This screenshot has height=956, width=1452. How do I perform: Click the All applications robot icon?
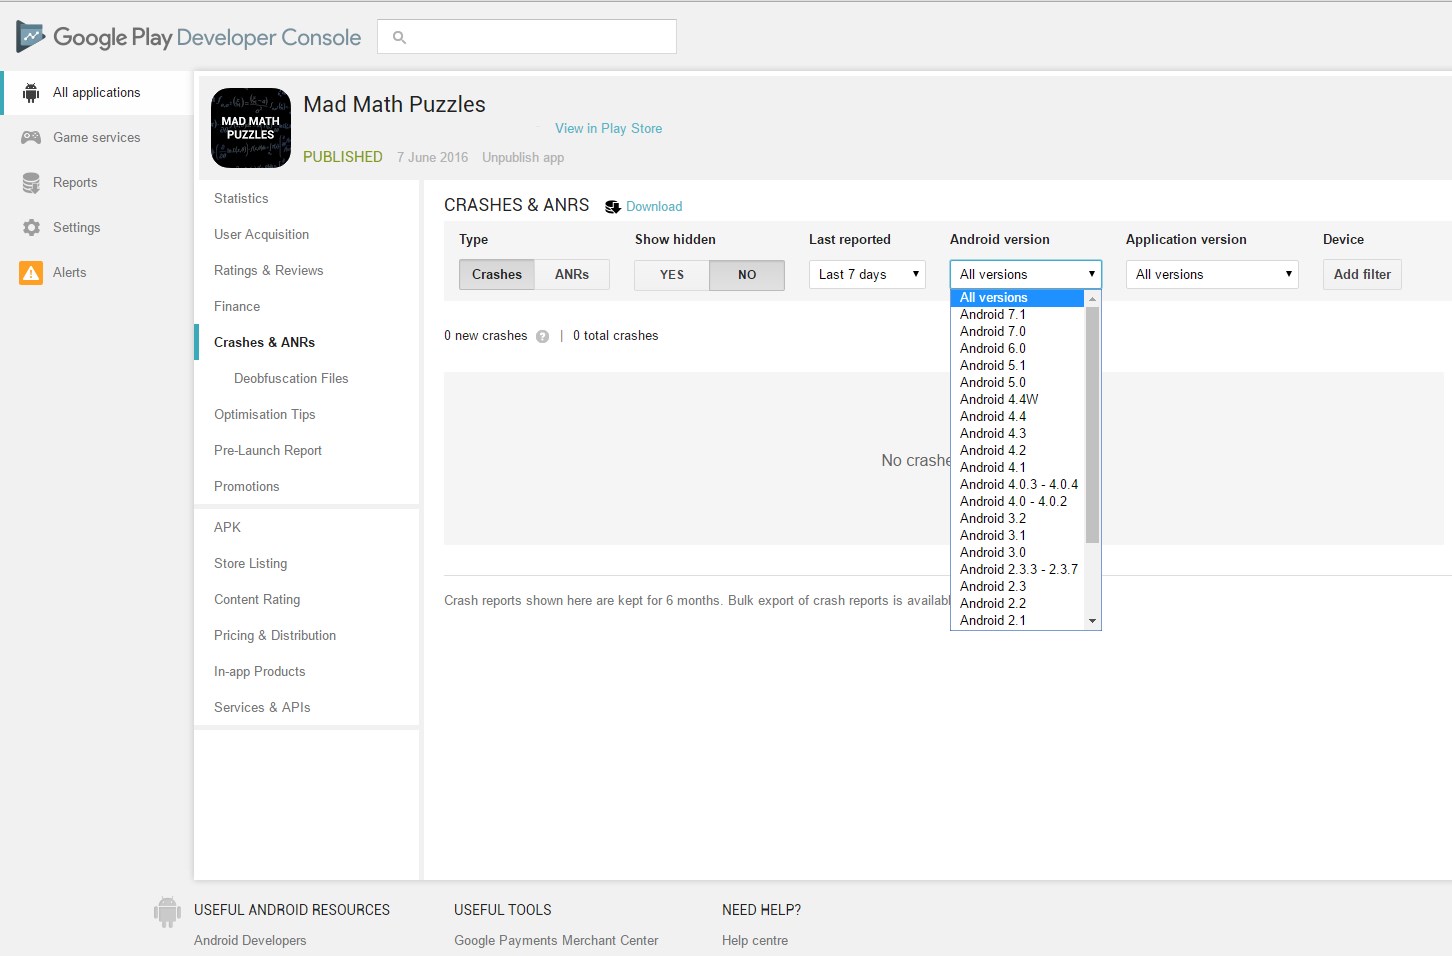click(29, 91)
